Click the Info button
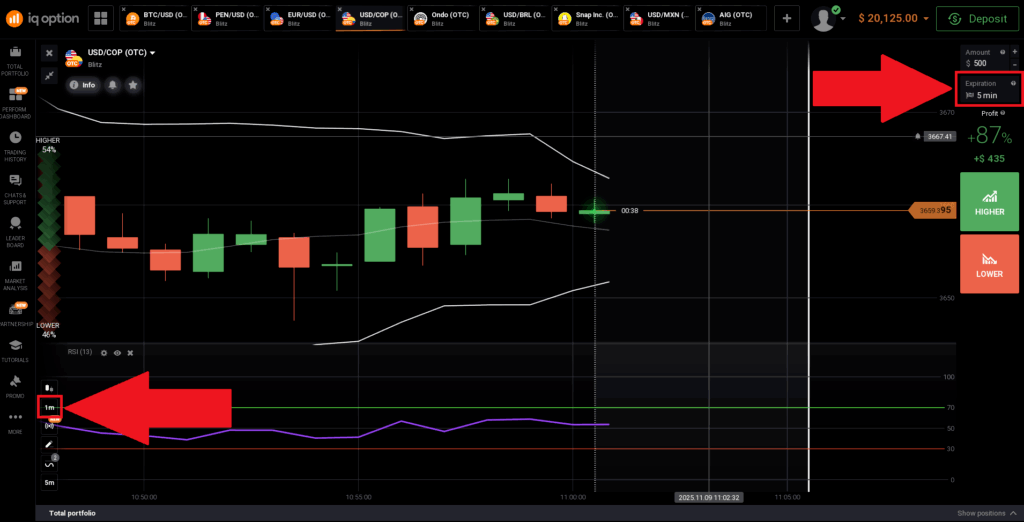Image resolution: width=1024 pixels, height=522 pixels. [x=82, y=85]
